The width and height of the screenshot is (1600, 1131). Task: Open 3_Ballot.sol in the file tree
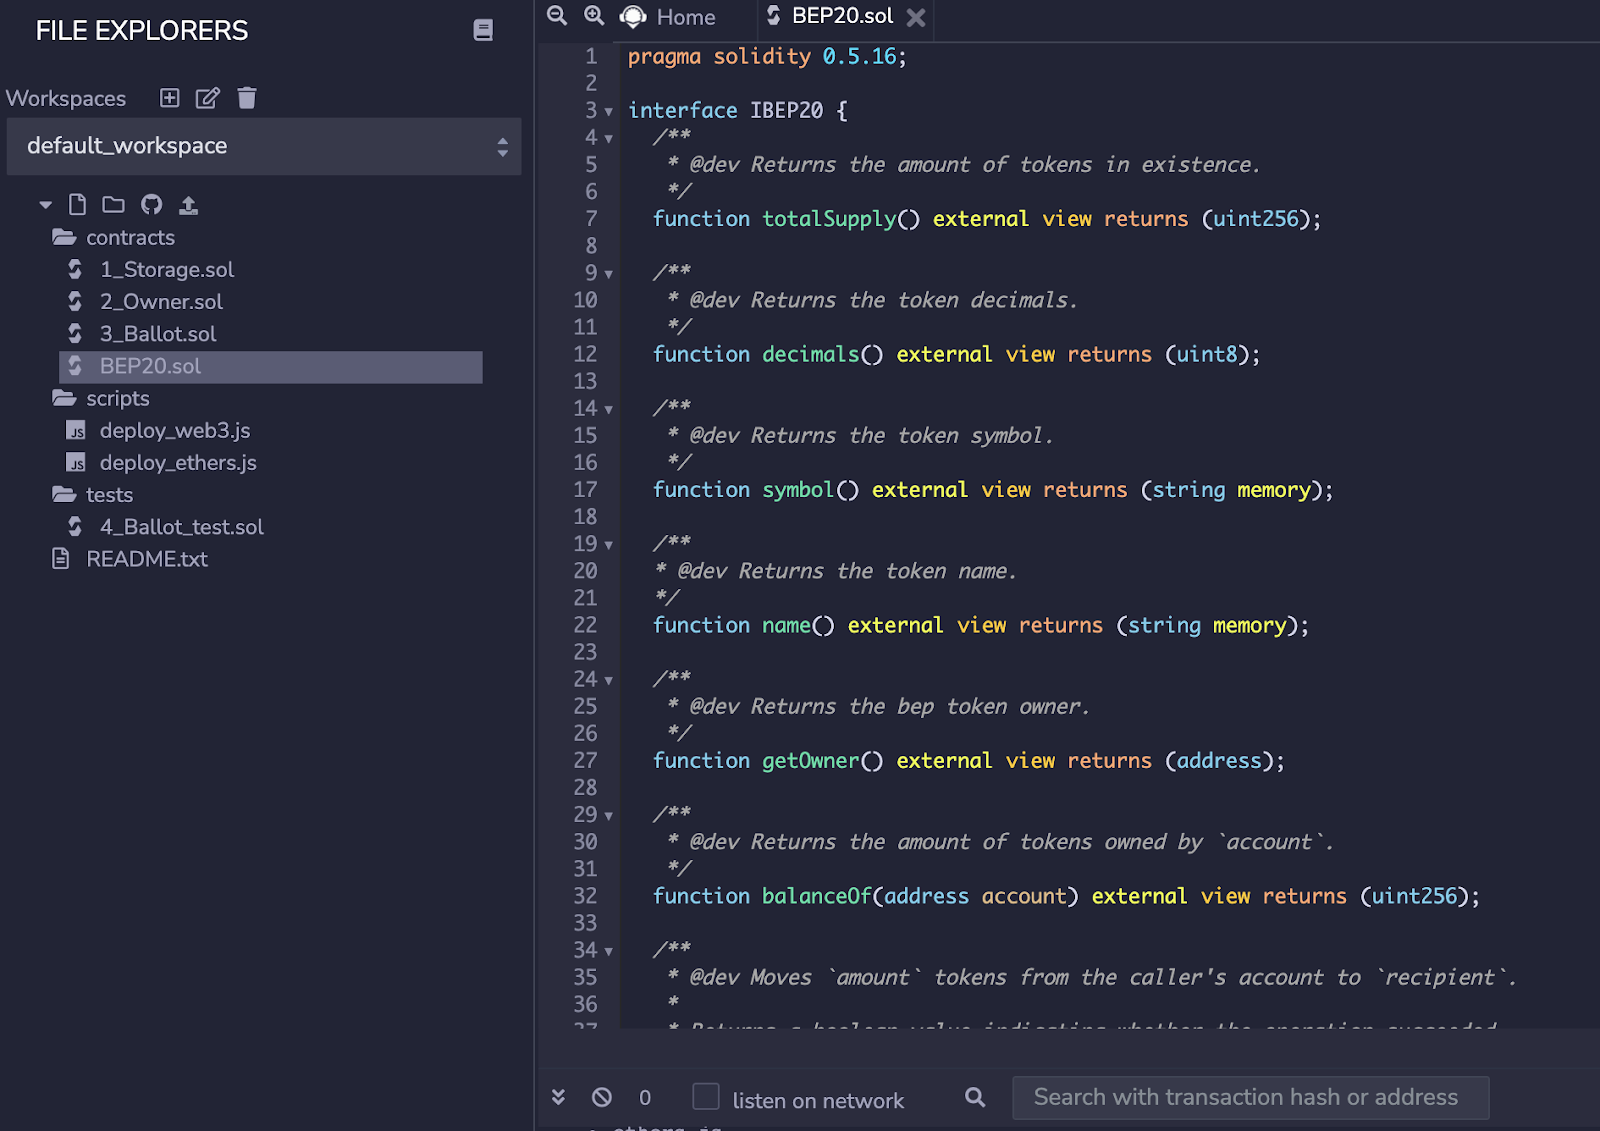click(x=158, y=334)
